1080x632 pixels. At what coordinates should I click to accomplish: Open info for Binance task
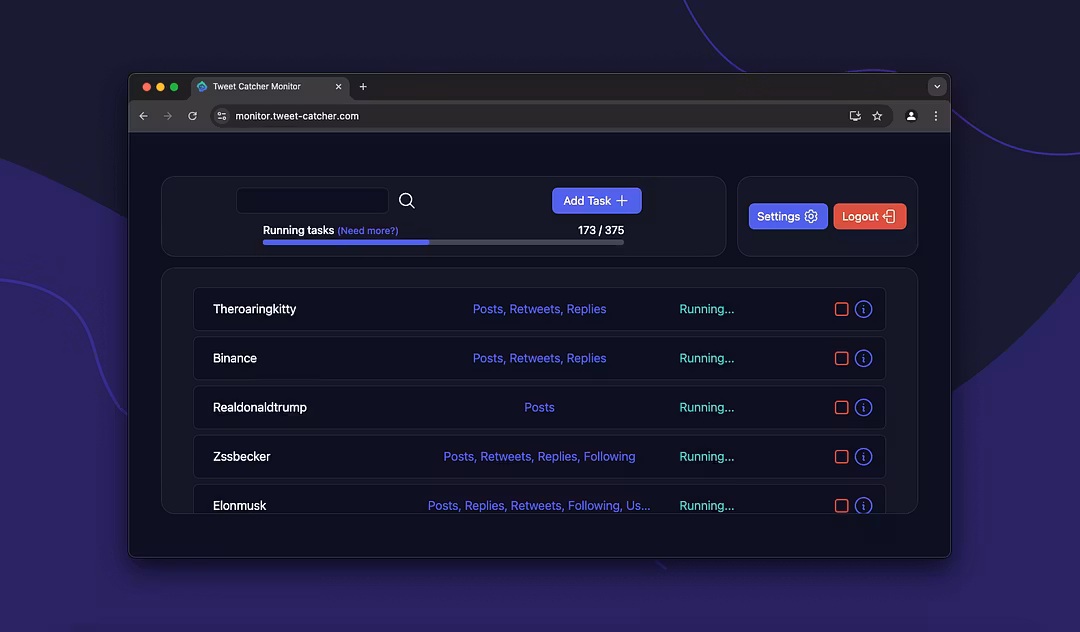[x=863, y=358]
